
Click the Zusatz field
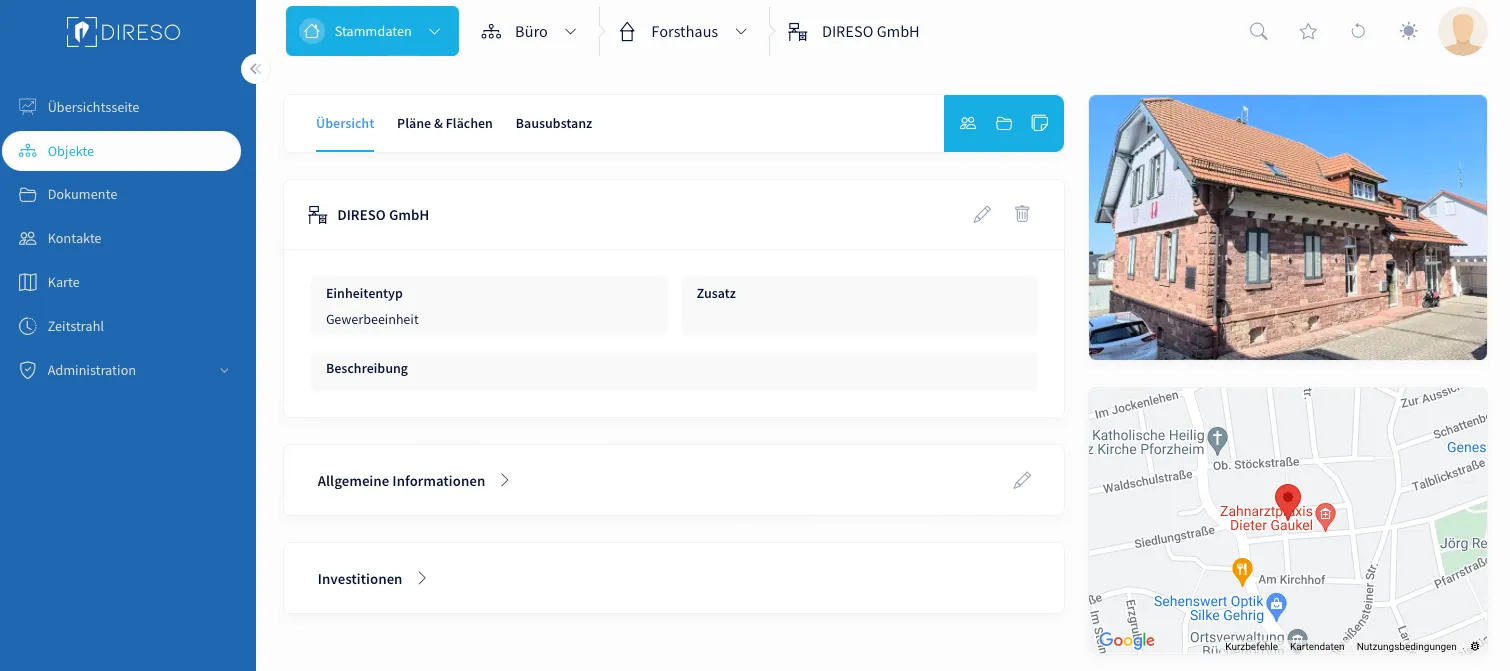pyautogui.click(x=860, y=306)
